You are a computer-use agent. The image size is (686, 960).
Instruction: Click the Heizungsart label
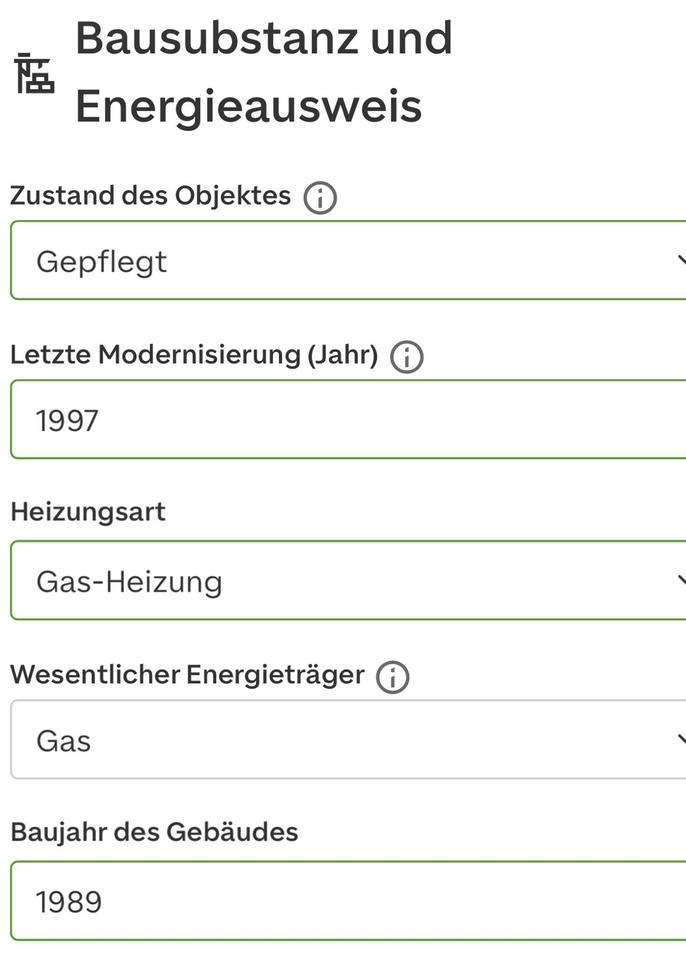coord(88,512)
